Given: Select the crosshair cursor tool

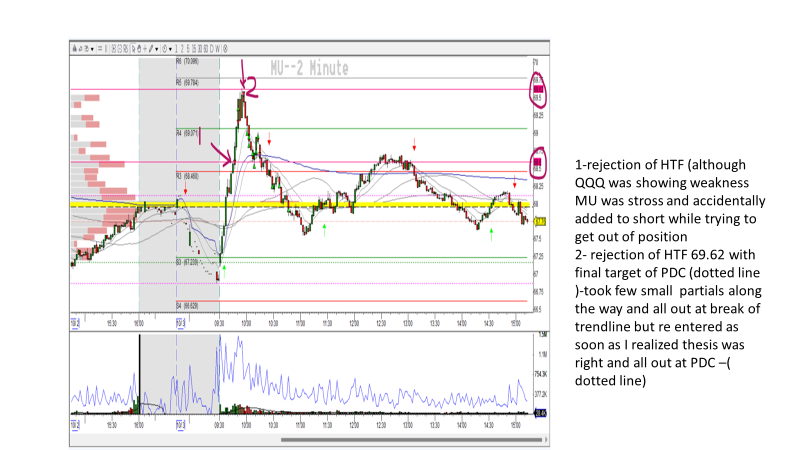Looking at the screenshot, I should [x=145, y=49].
